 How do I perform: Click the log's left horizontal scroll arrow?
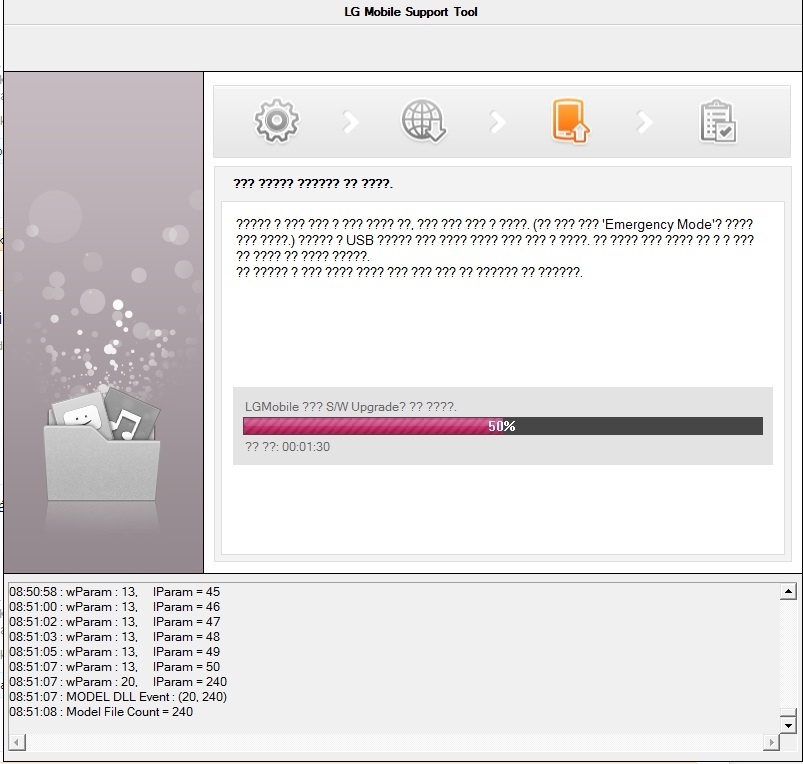click(14, 743)
